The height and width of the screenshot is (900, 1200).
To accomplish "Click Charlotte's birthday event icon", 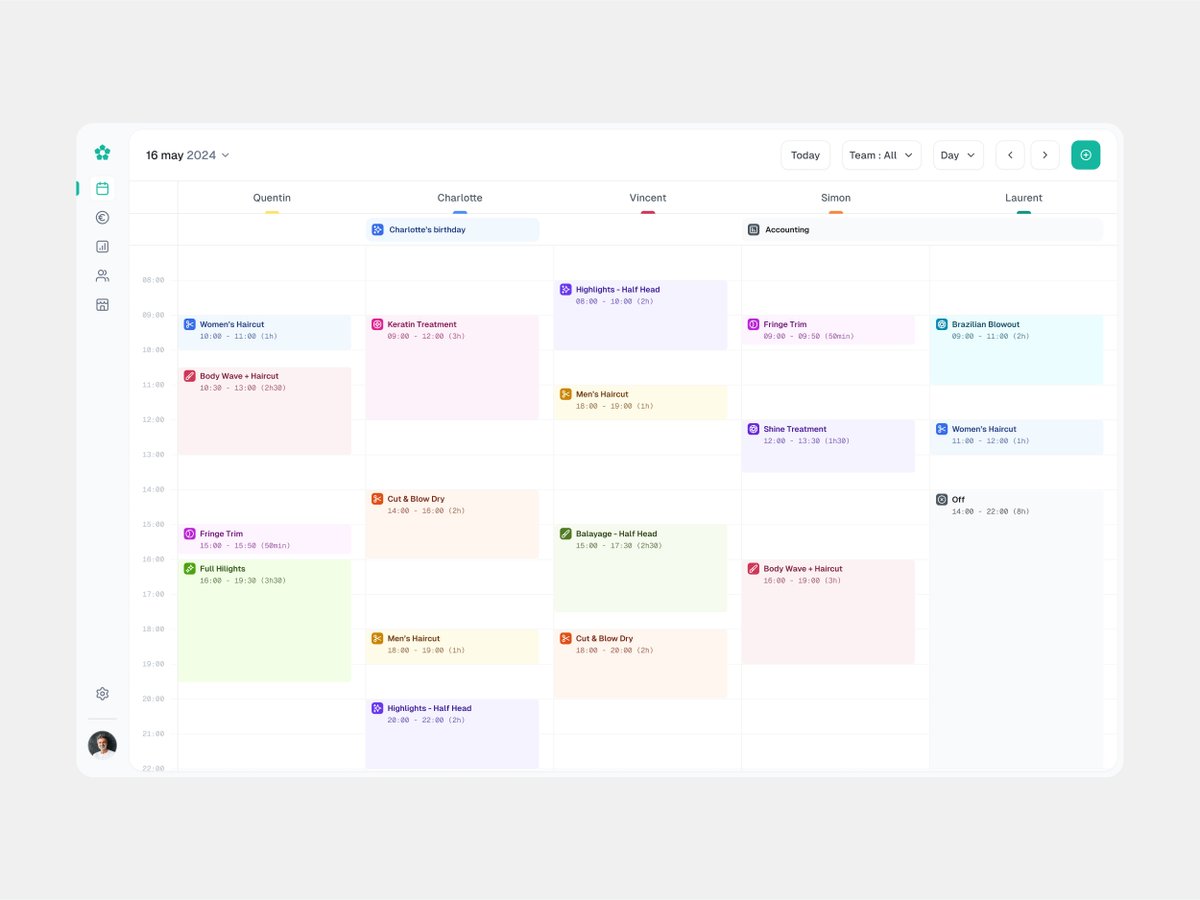I will 377,229.
